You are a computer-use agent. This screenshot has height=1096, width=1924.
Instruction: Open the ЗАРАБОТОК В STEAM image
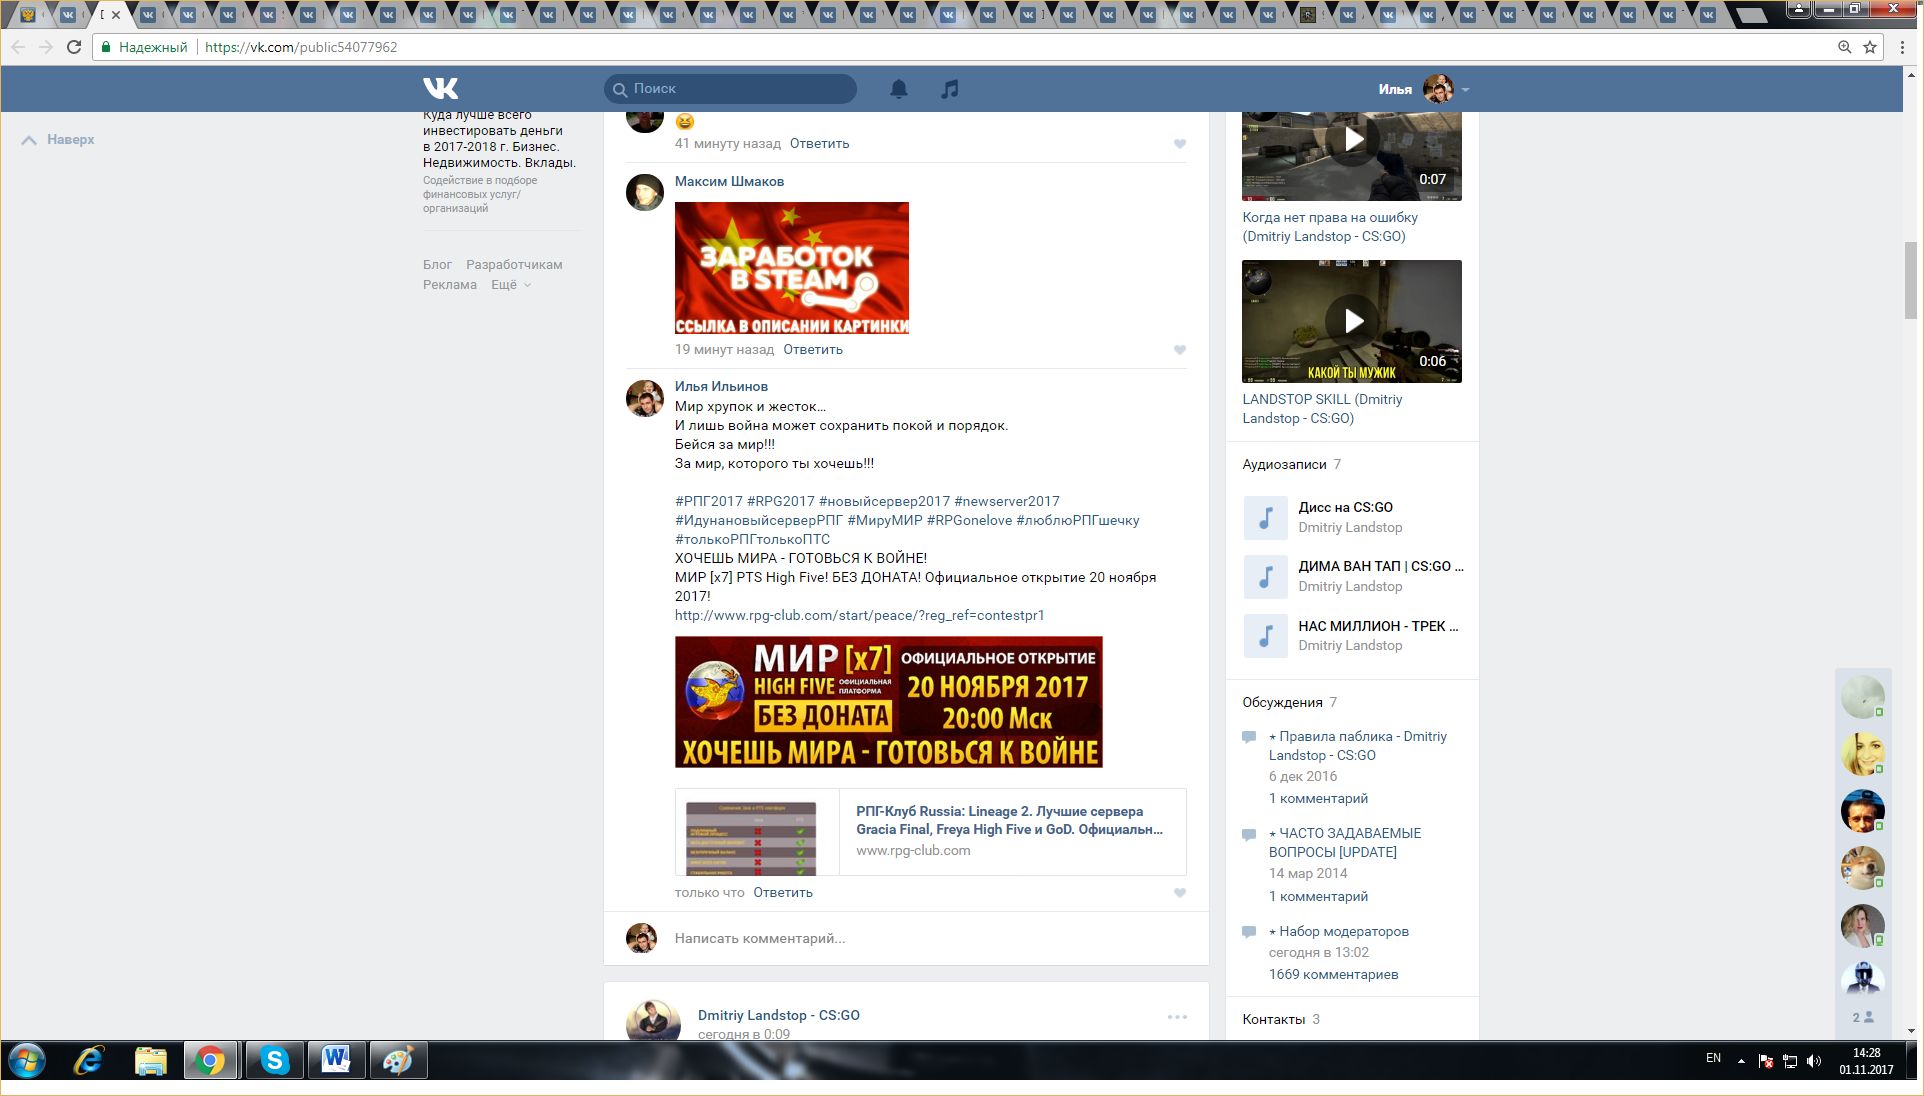pyautogui.click(x=792, y=268)
